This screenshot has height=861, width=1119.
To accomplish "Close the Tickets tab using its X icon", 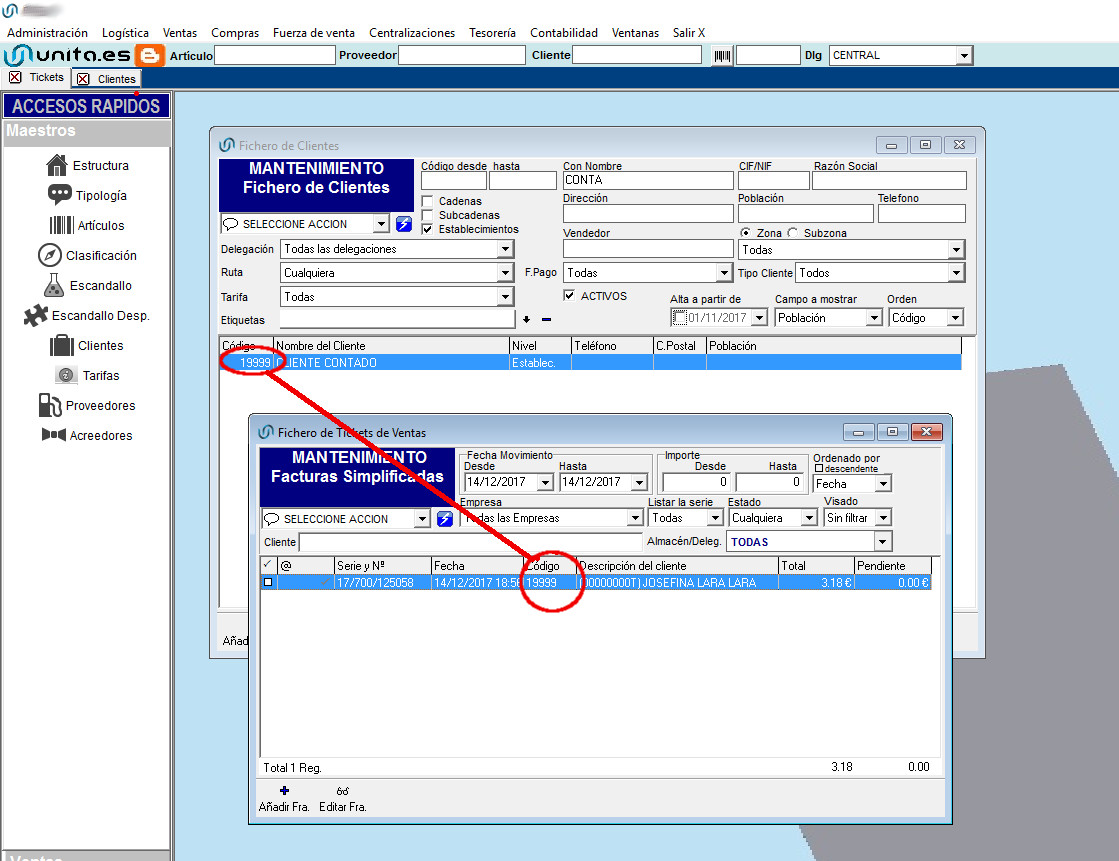I will coord(15,77).
